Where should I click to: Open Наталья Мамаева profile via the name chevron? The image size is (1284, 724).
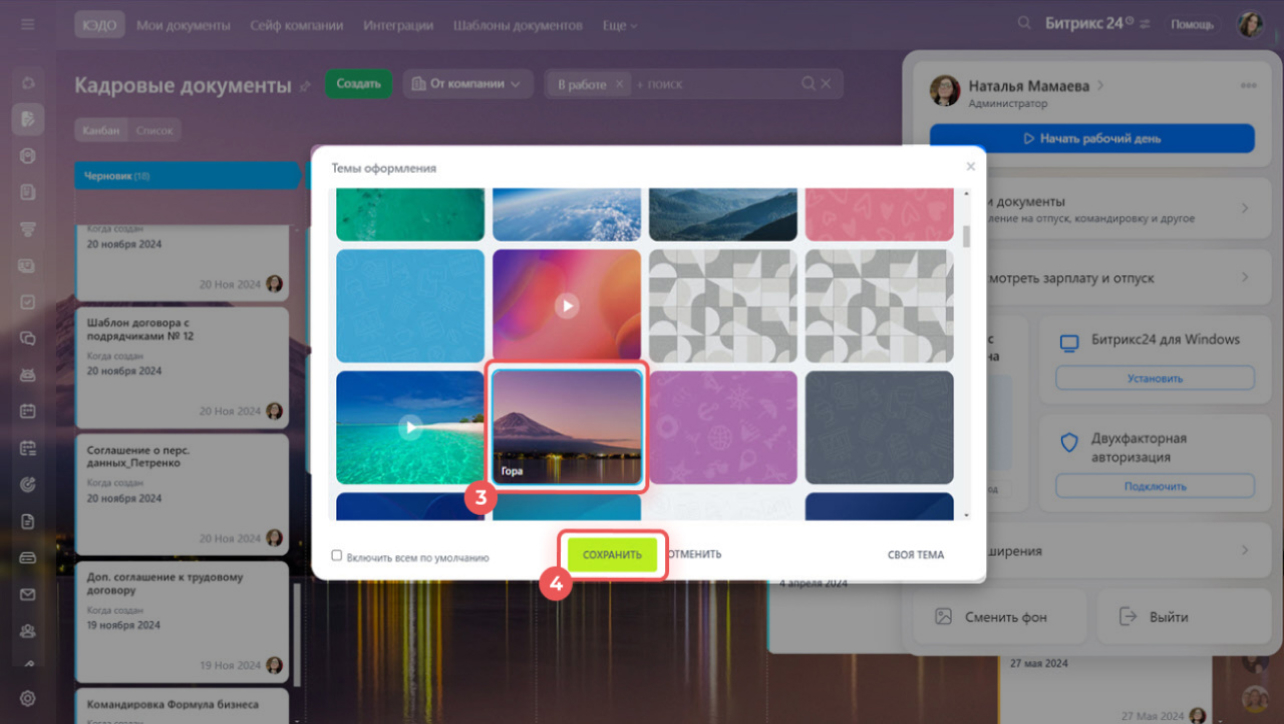point(1101,86)
